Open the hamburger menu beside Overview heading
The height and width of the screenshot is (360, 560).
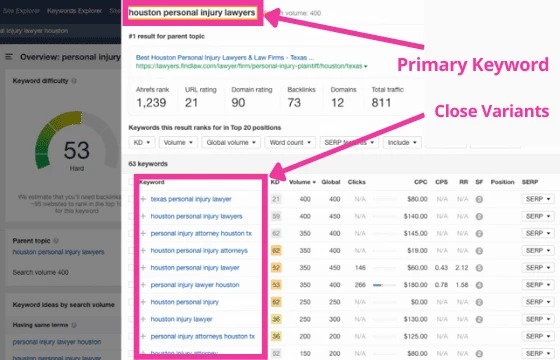tap(9, 57)
